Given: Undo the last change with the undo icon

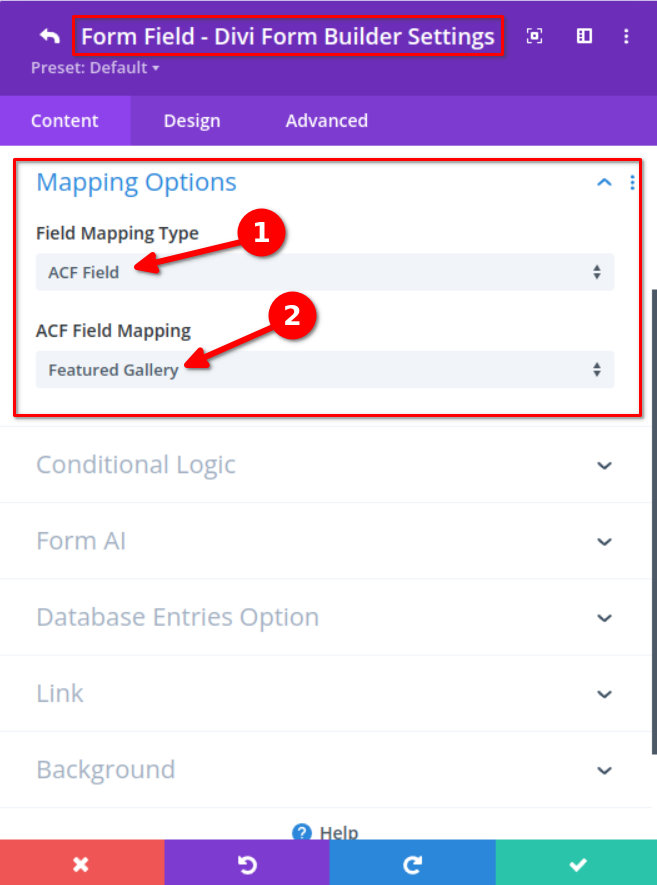Looking at the screenshot, I should click(x=247, y=862).
